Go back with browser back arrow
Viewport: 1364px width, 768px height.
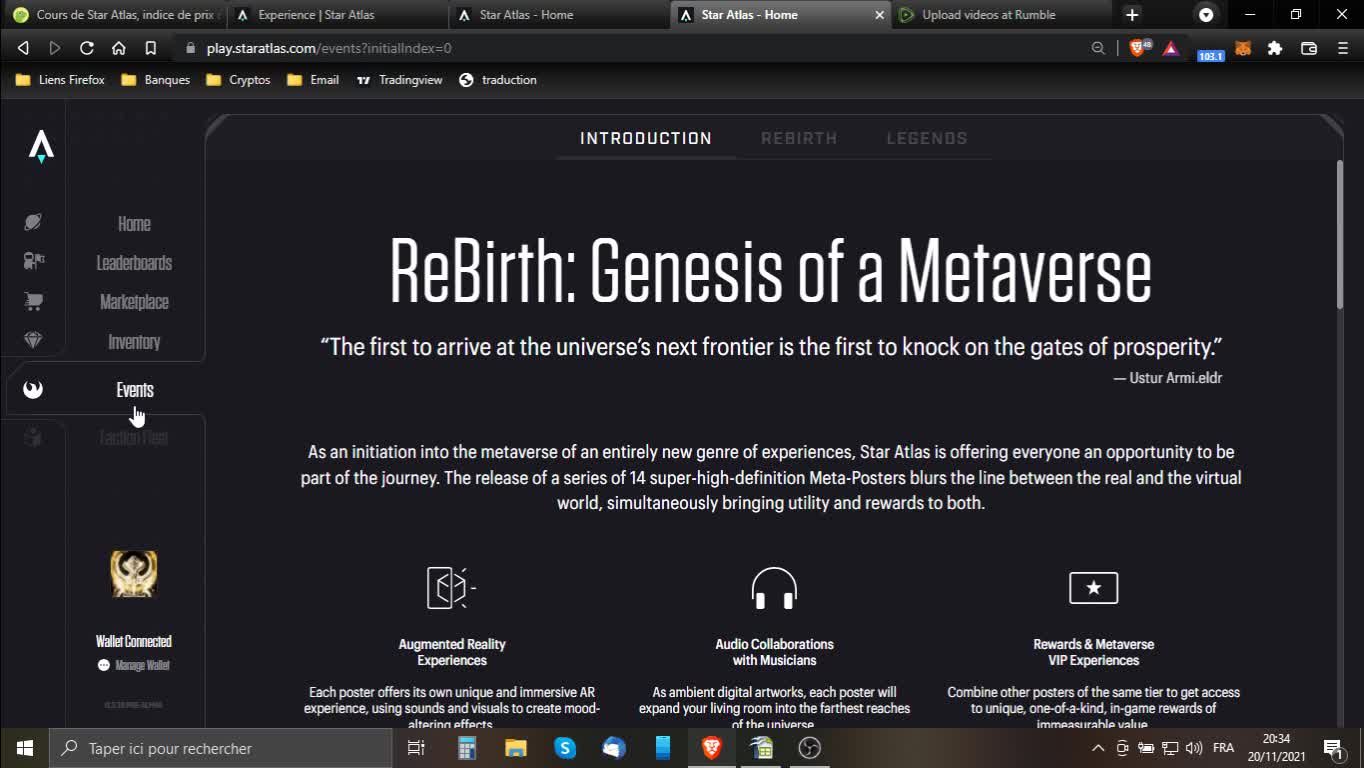coord(23,48)
